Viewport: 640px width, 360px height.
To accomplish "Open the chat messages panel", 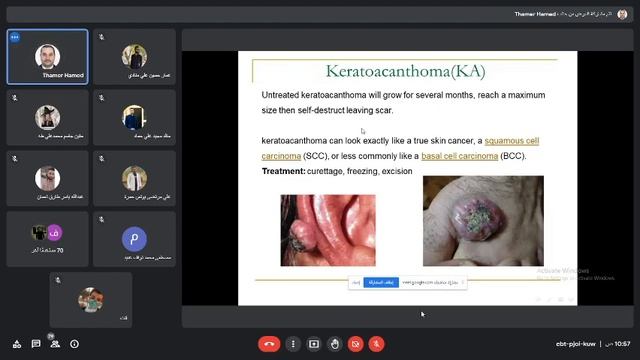I will (36, 344).
